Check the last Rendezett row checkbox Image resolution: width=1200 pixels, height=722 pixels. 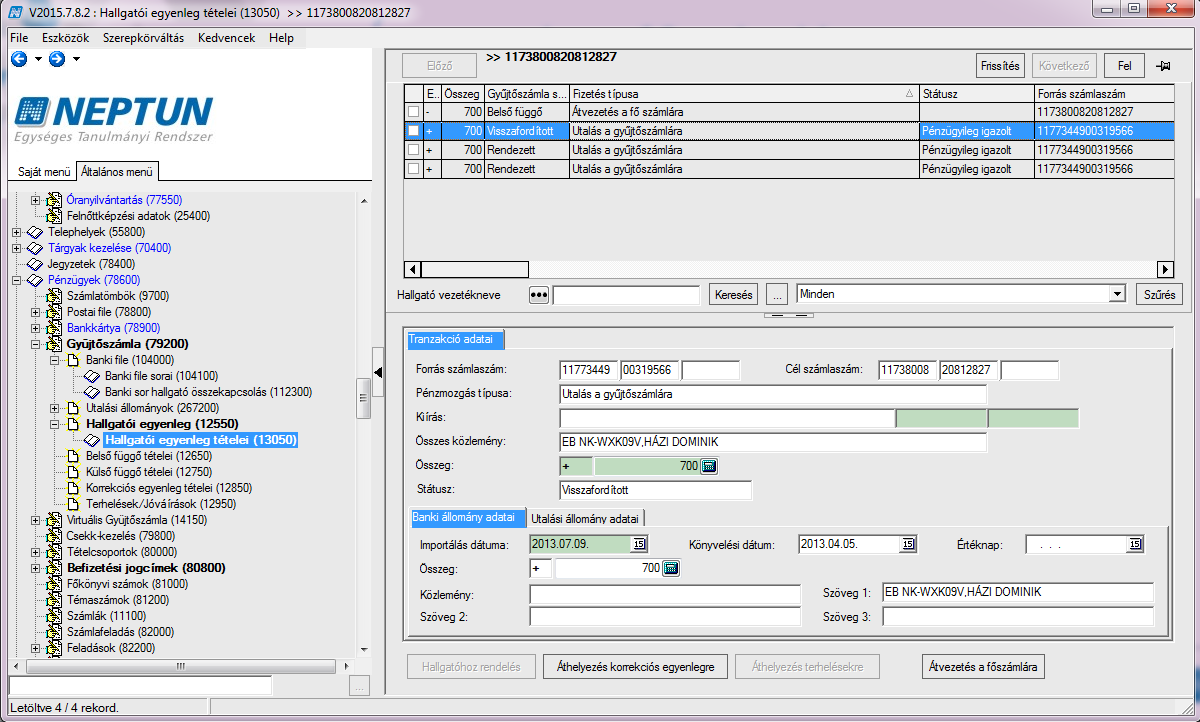click(413, 169)
